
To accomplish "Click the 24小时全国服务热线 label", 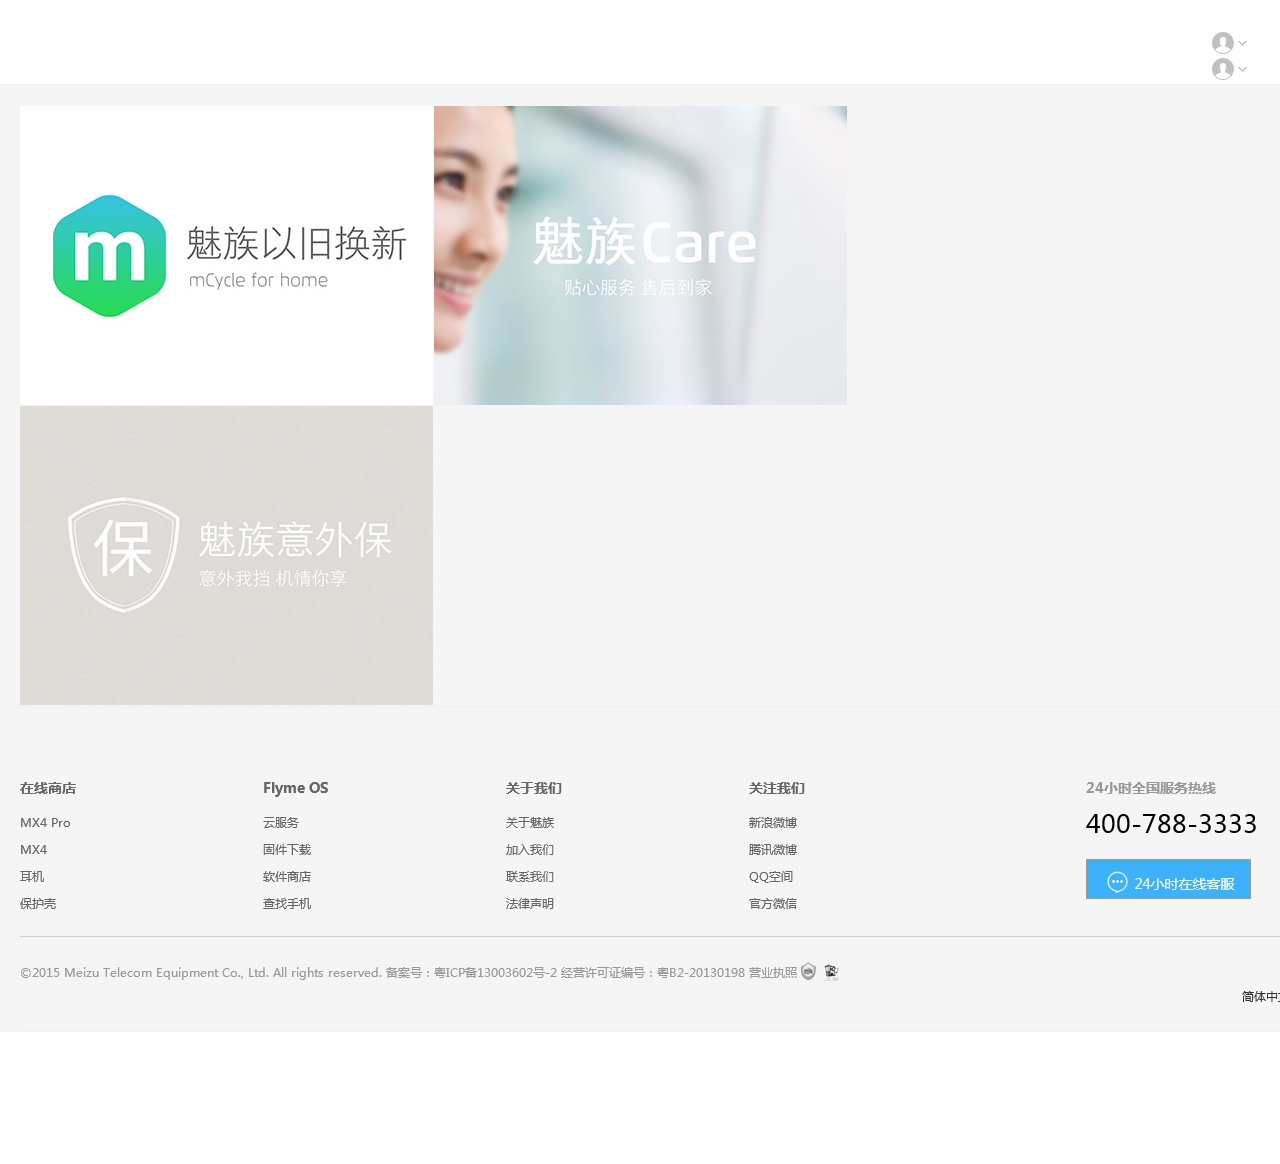I will coord(1151,788).
